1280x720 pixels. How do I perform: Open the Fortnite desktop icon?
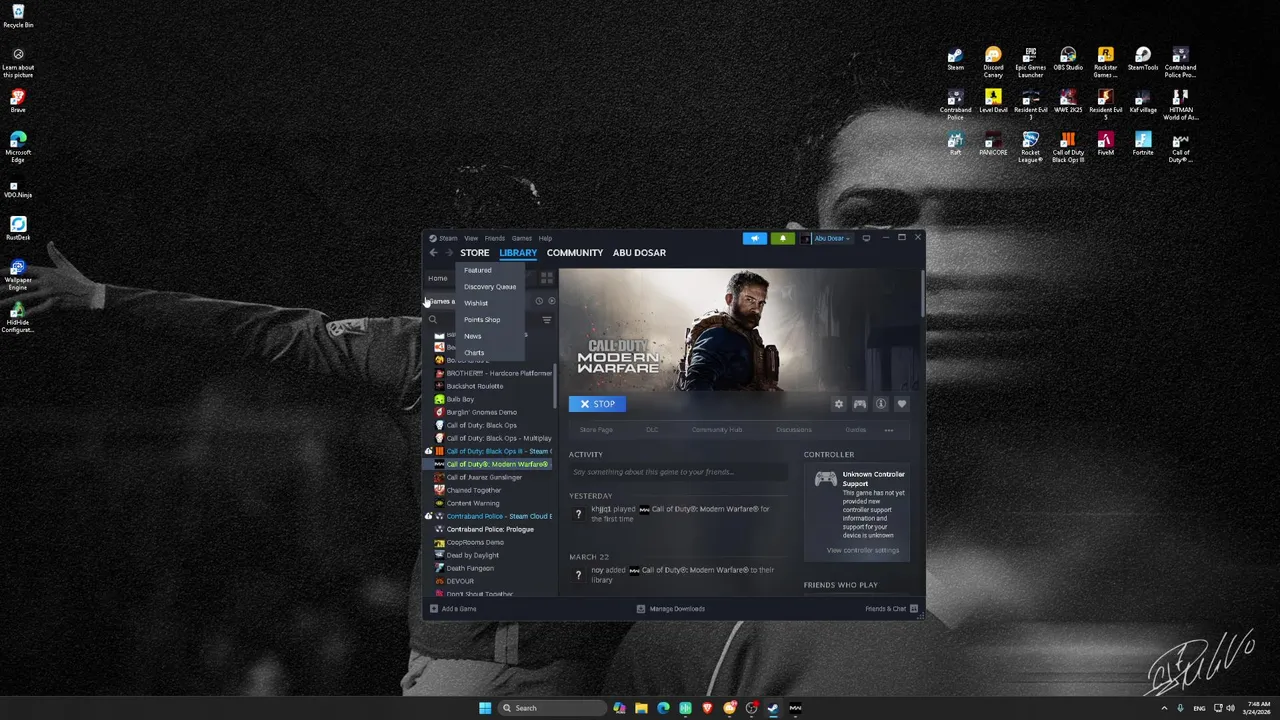point(1143,144)
